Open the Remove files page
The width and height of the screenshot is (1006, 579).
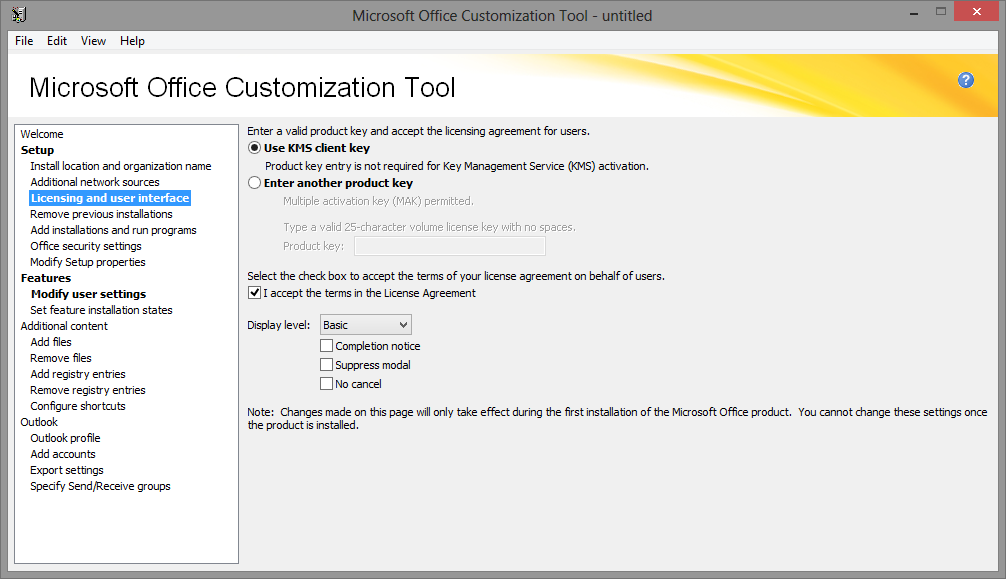(61, 359)
